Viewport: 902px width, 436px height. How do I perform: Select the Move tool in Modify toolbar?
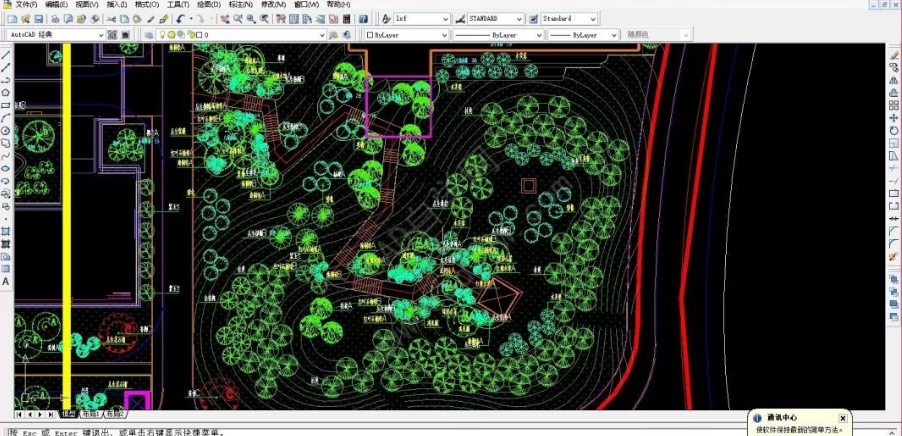click(894, 118)
